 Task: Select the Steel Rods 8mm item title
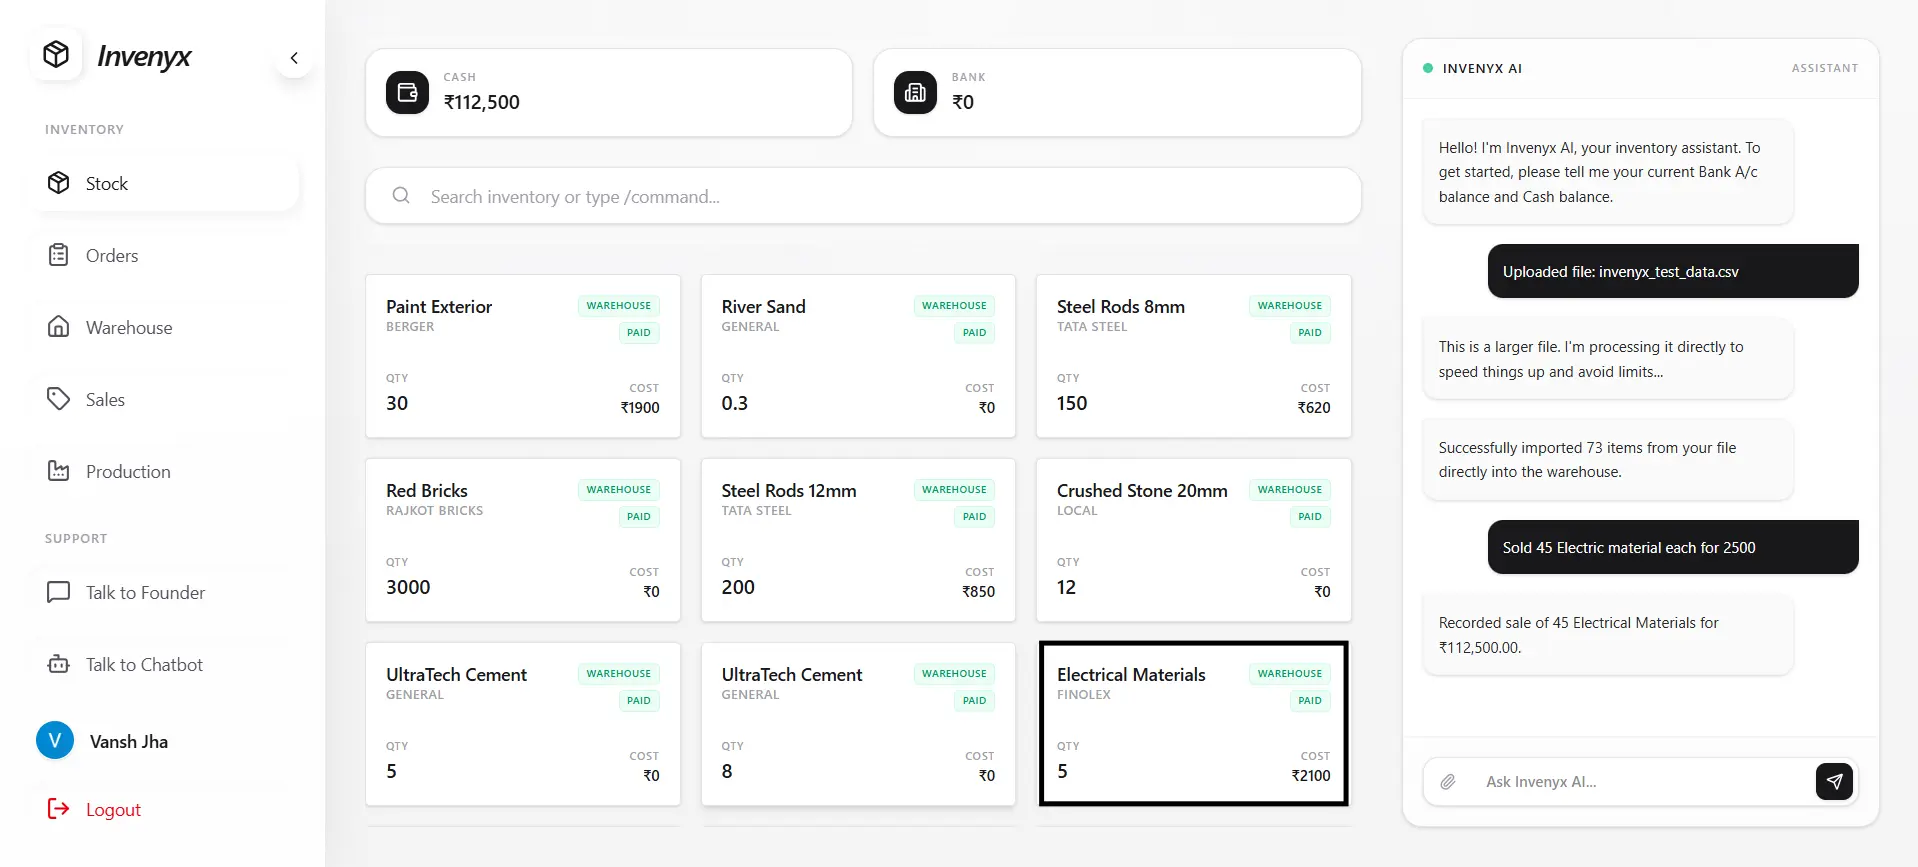[1121, 307]
